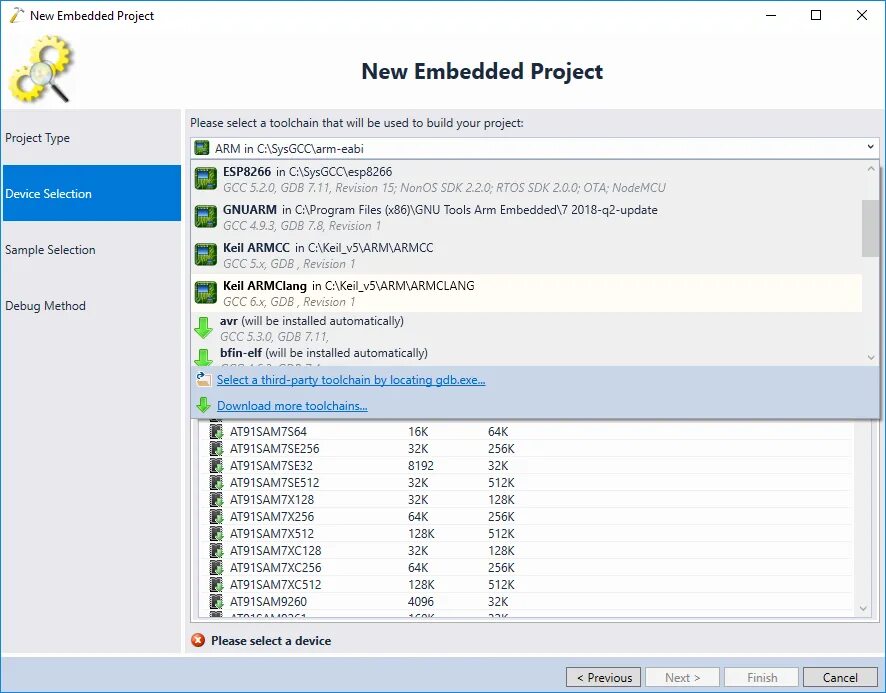Click the chip icon in selected ARM toolchain box

202,148
